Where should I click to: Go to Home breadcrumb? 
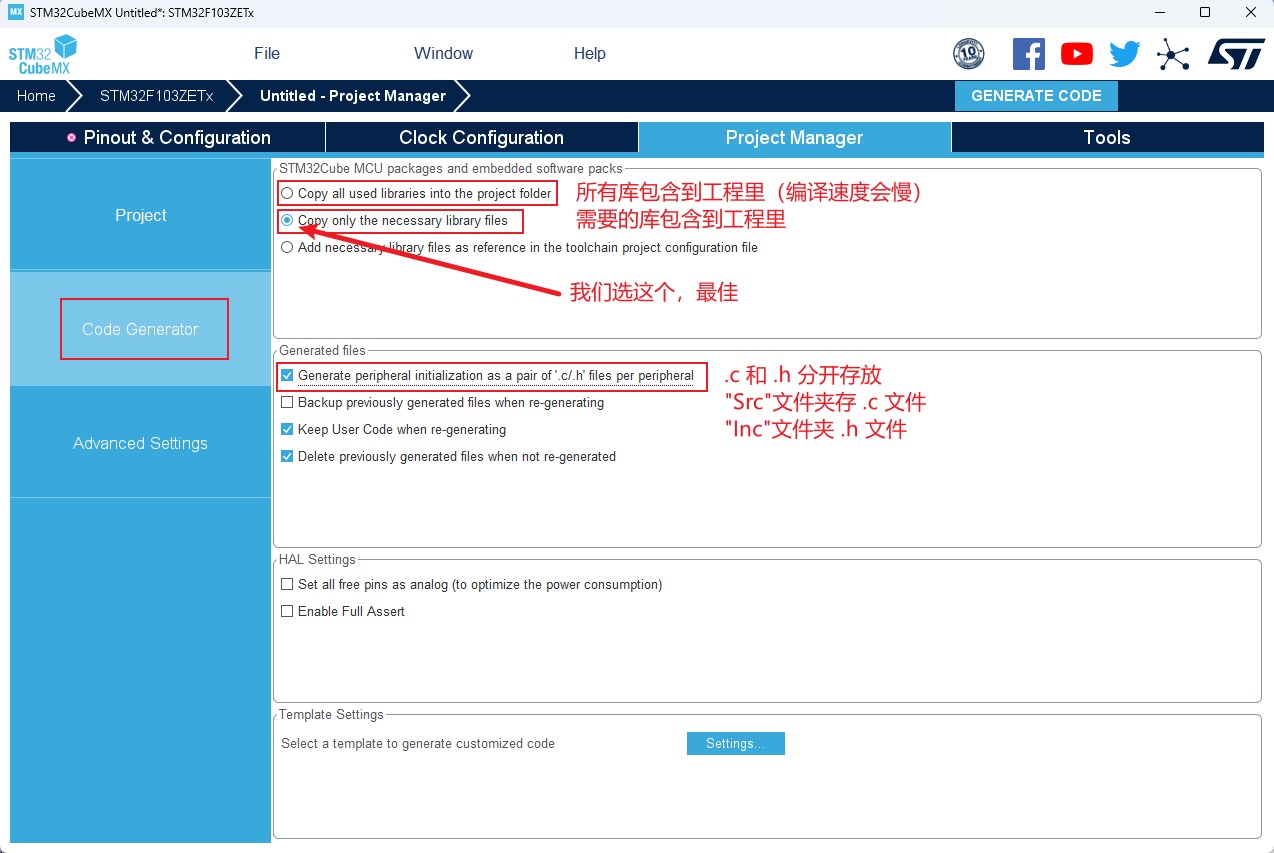(x=36, y=96)
